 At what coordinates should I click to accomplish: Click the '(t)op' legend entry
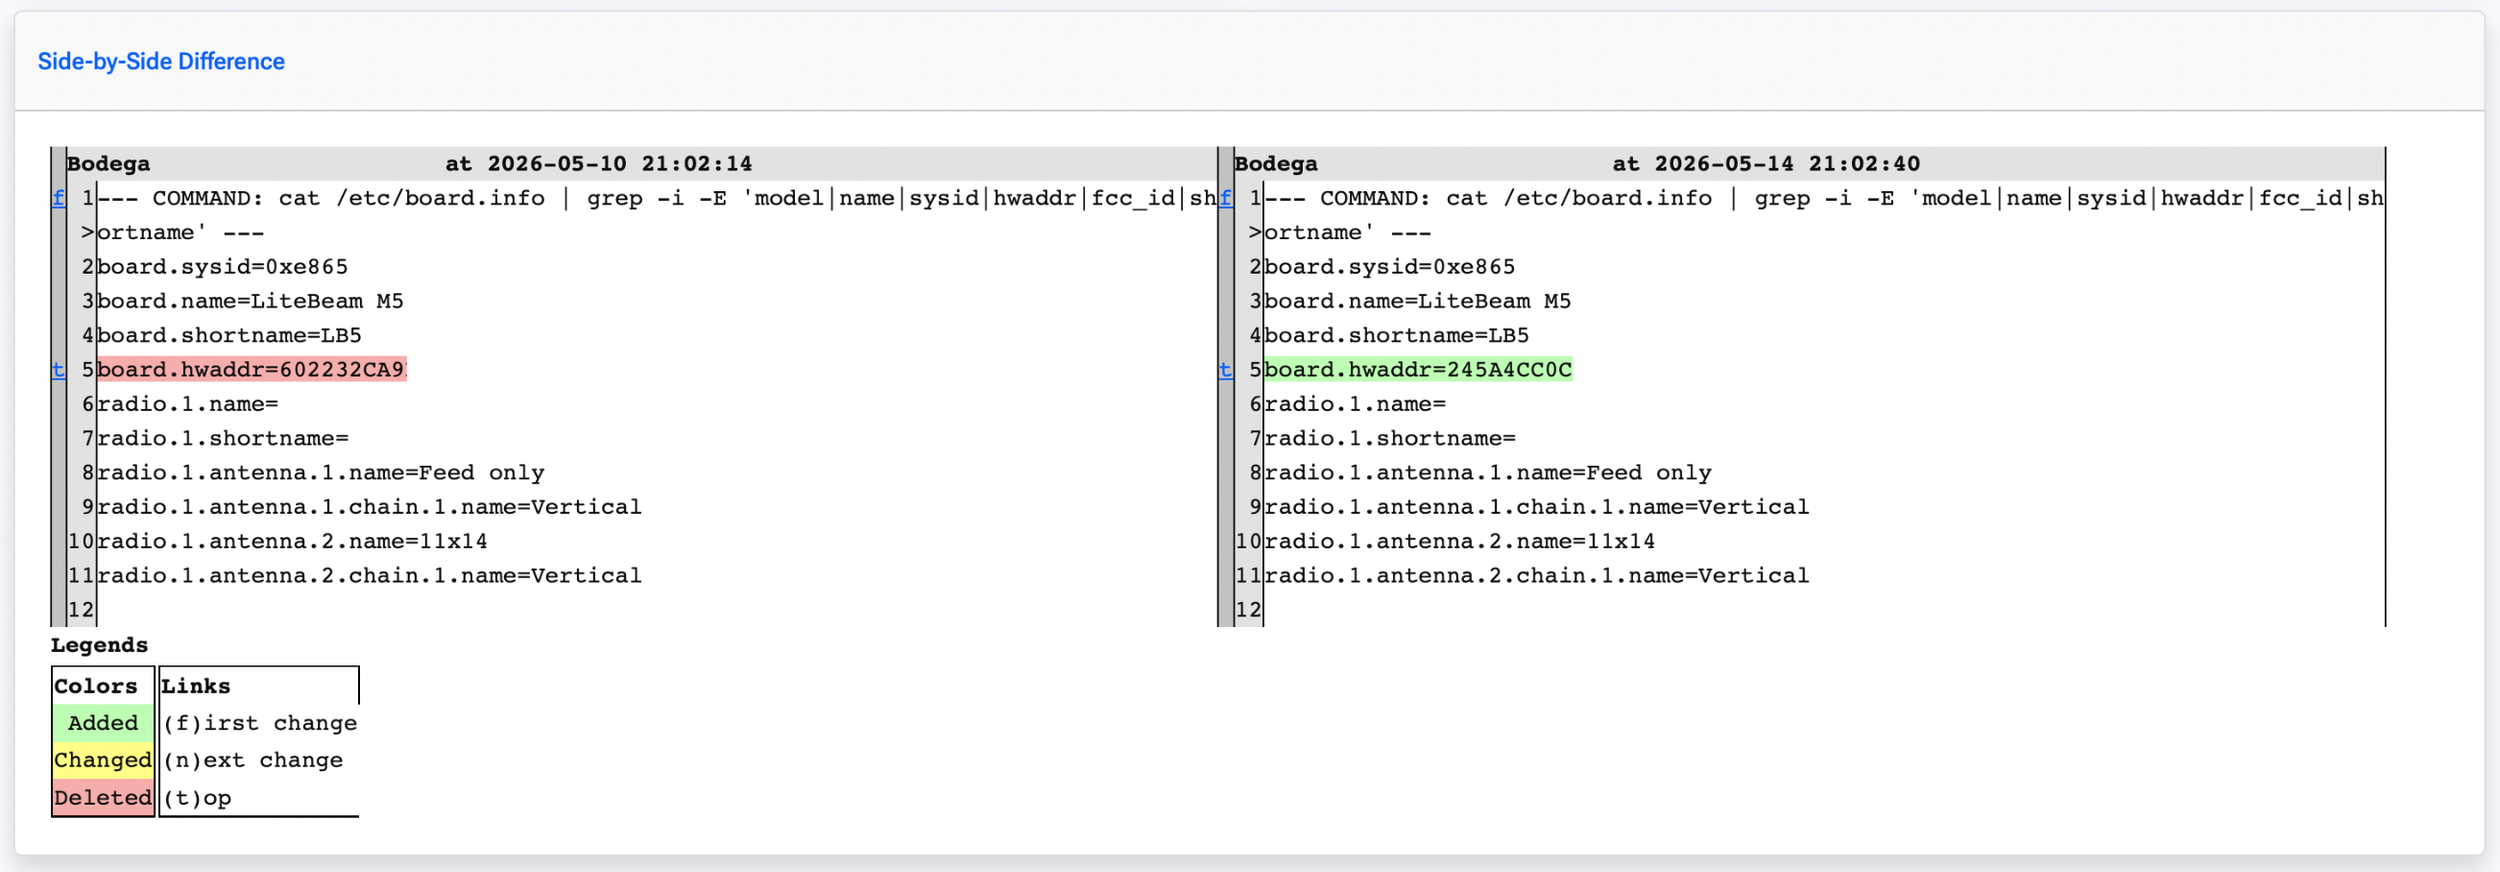197,798
